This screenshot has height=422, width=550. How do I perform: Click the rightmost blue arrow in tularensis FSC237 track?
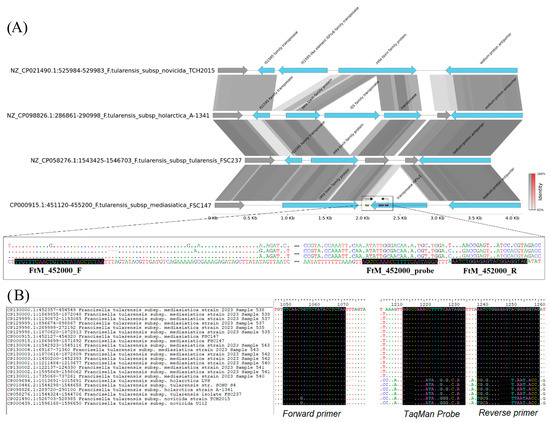(x=454, y=160)
